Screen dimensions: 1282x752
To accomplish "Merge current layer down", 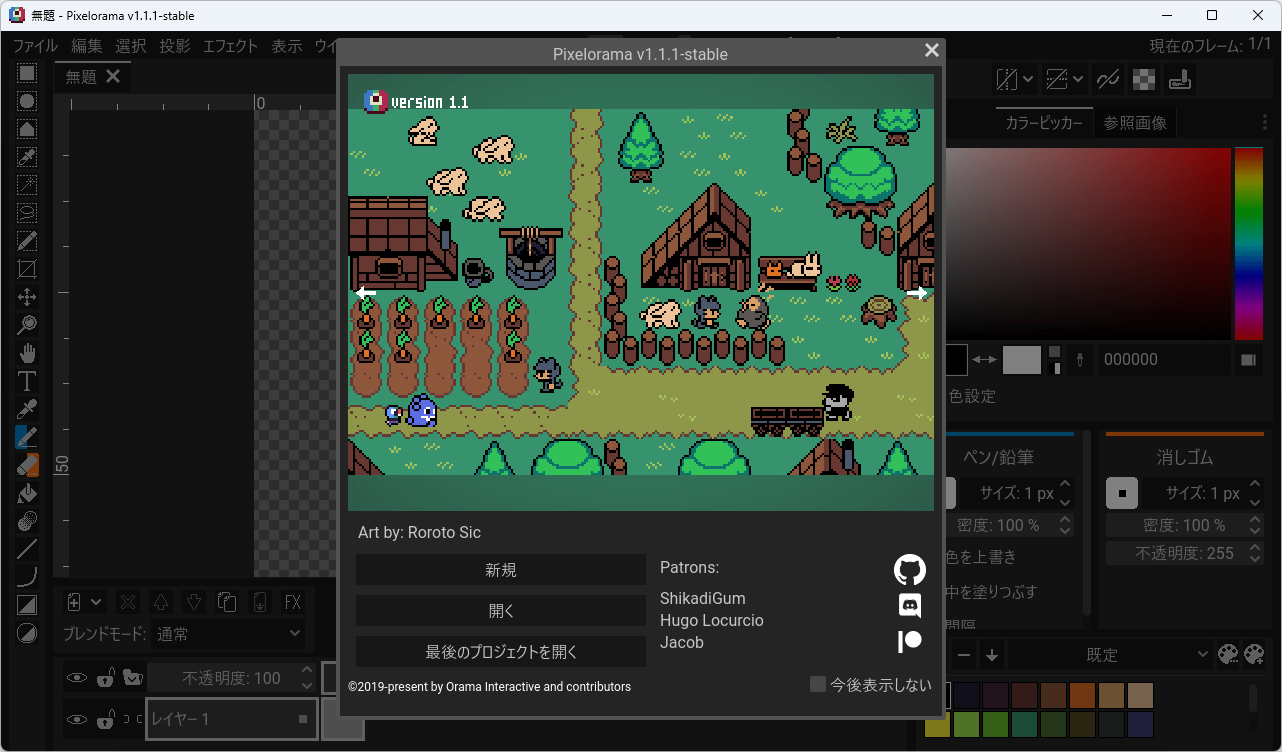I will [260, 602].
